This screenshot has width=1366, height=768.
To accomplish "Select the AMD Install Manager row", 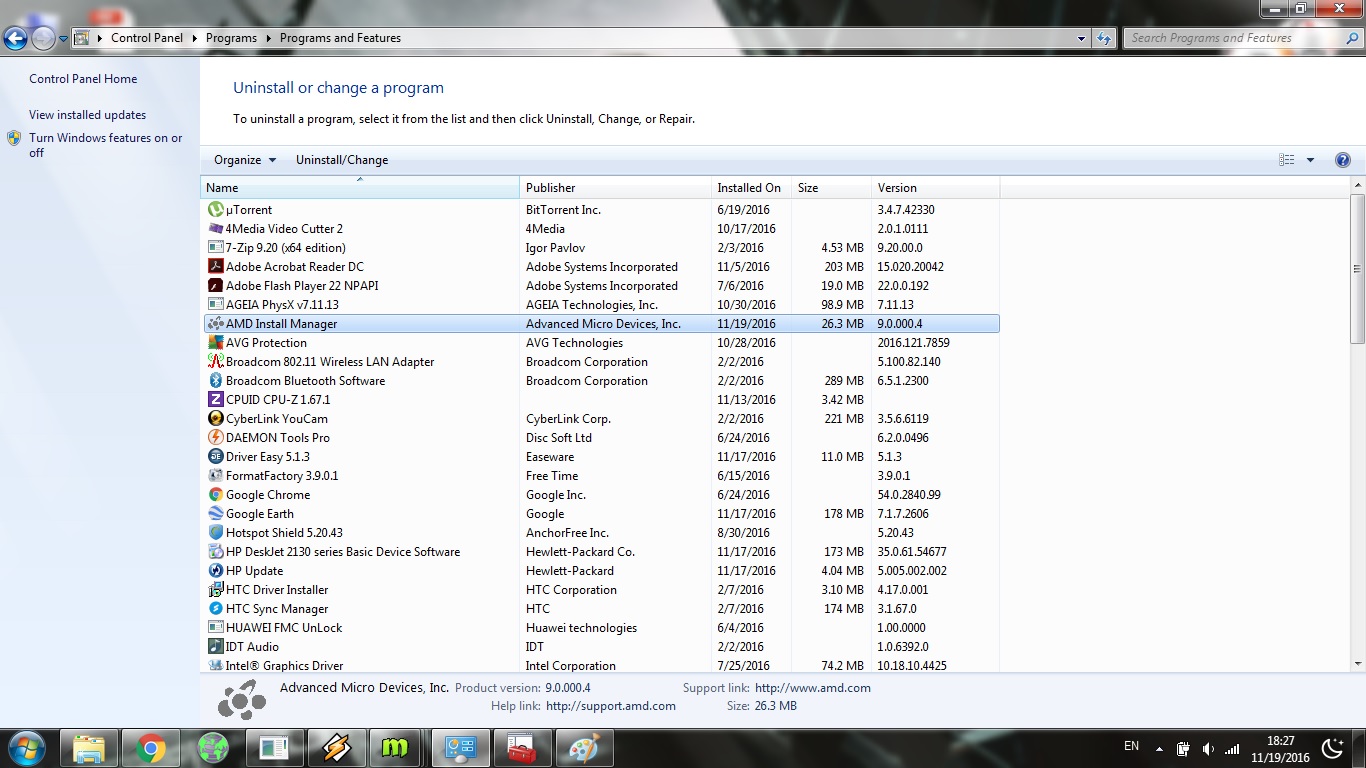I will 601,324.
